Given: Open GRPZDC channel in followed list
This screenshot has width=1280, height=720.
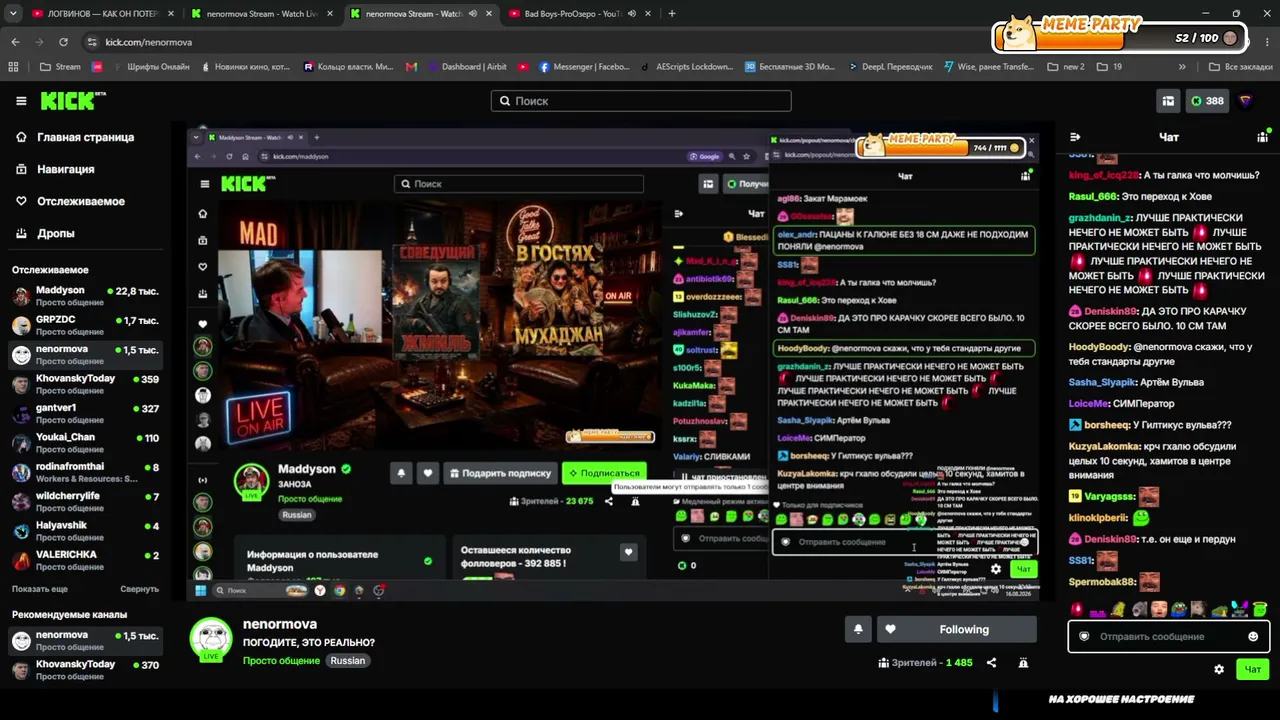Looking at the screenshot, I should tap(85, 325).
